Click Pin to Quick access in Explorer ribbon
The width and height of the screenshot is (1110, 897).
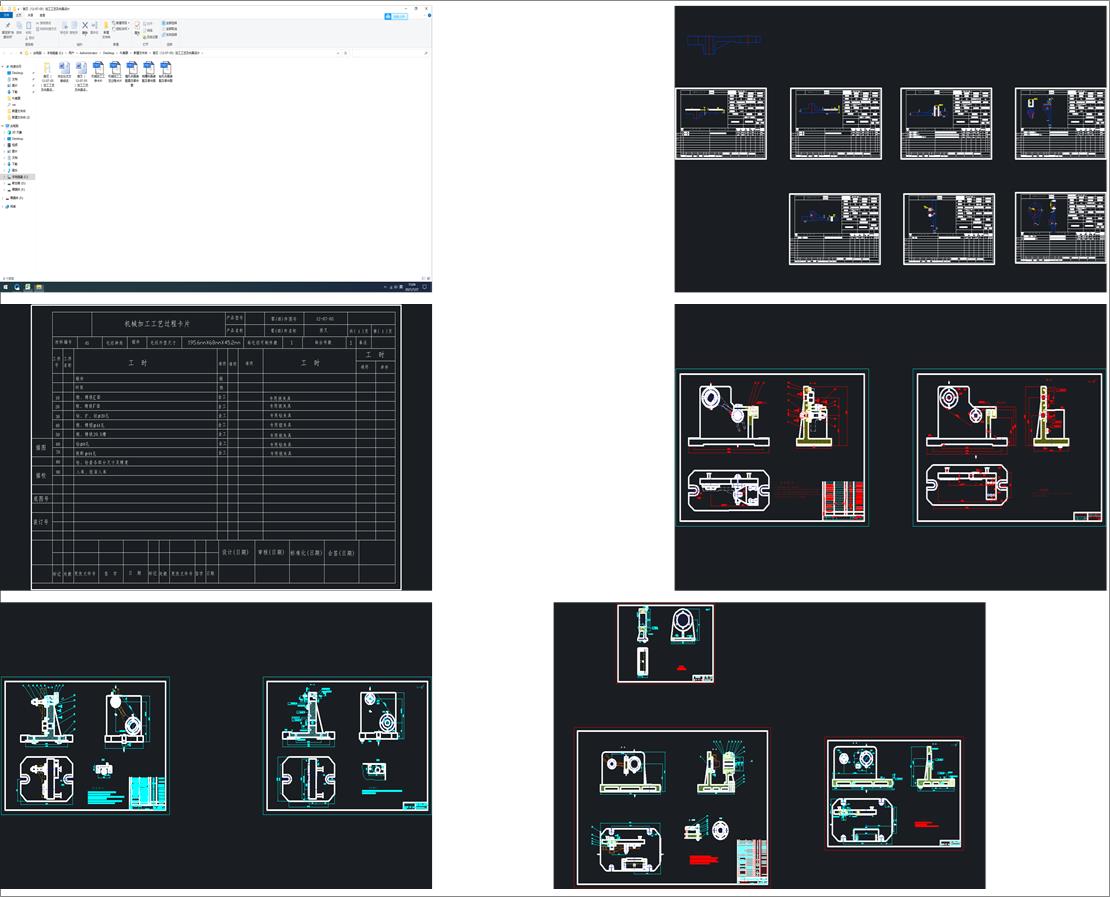click(8, 29)
